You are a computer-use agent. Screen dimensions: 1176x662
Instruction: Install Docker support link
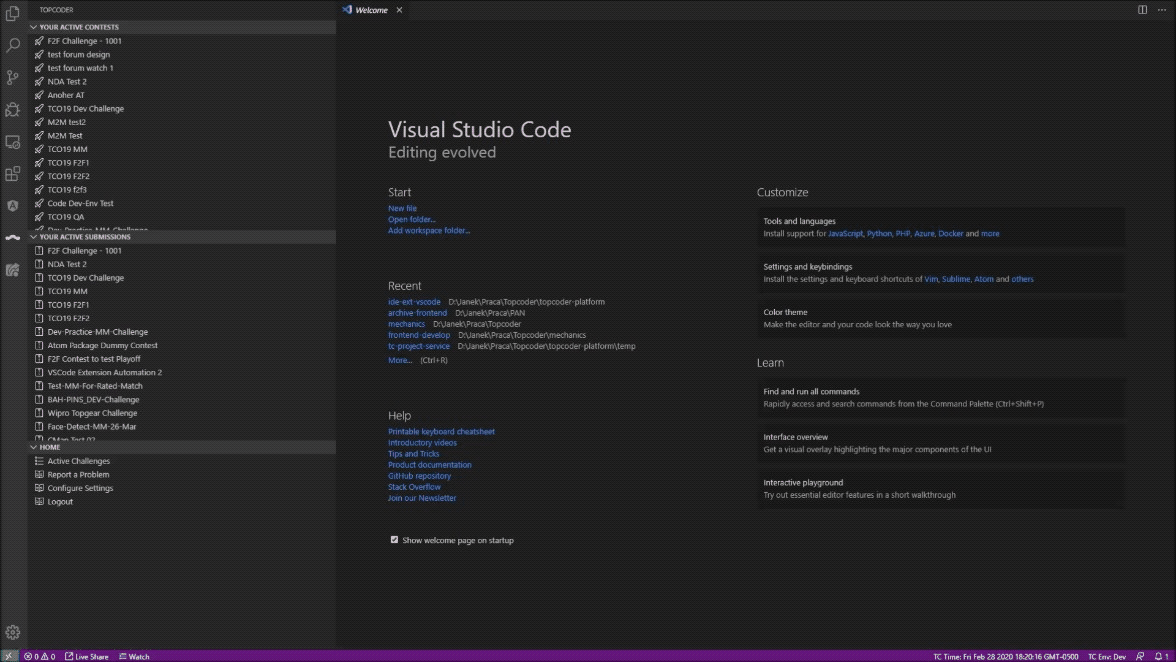[950, 234]
